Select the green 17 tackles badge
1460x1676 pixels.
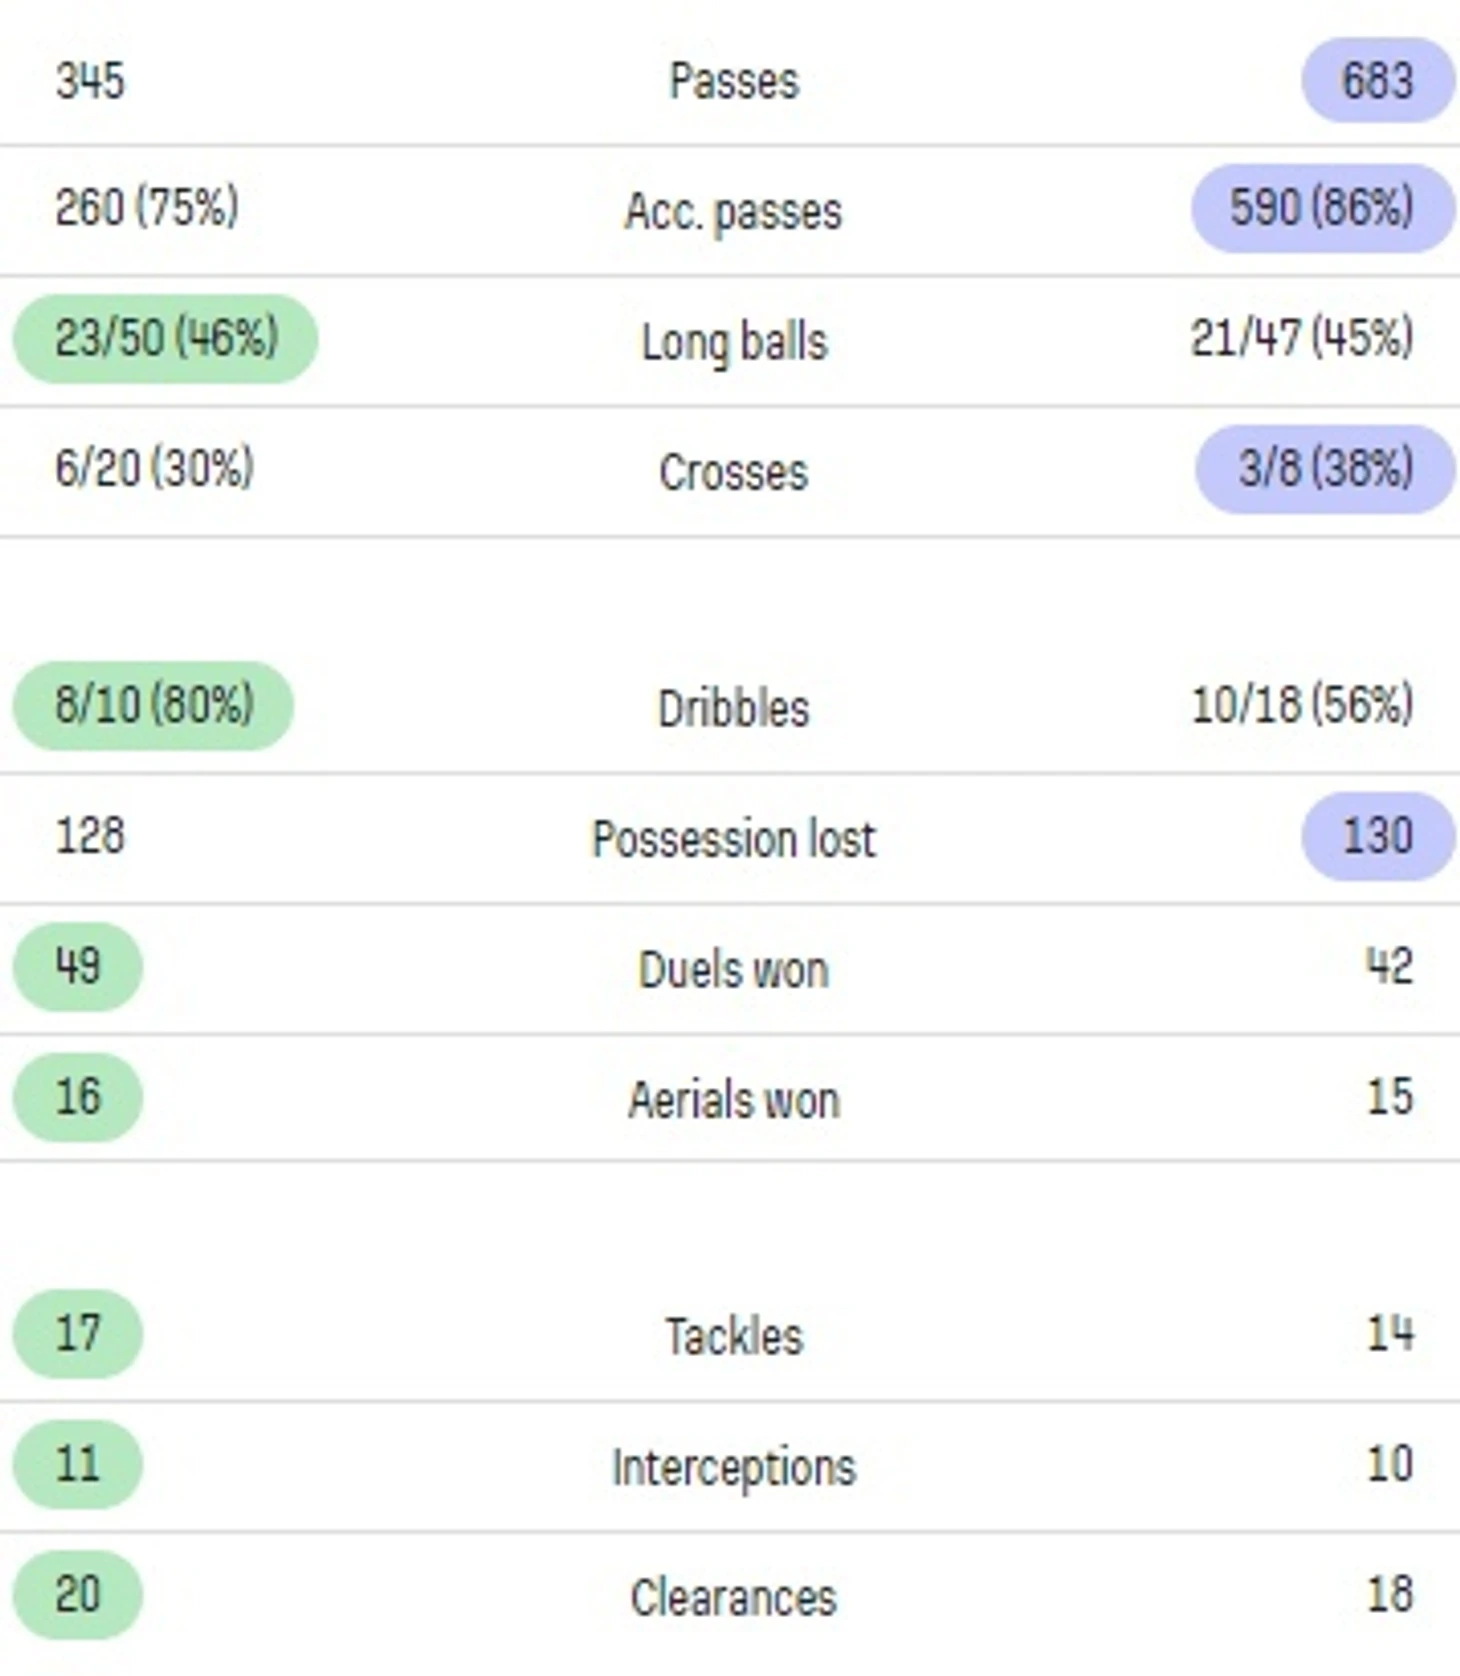coord(78,1334)
